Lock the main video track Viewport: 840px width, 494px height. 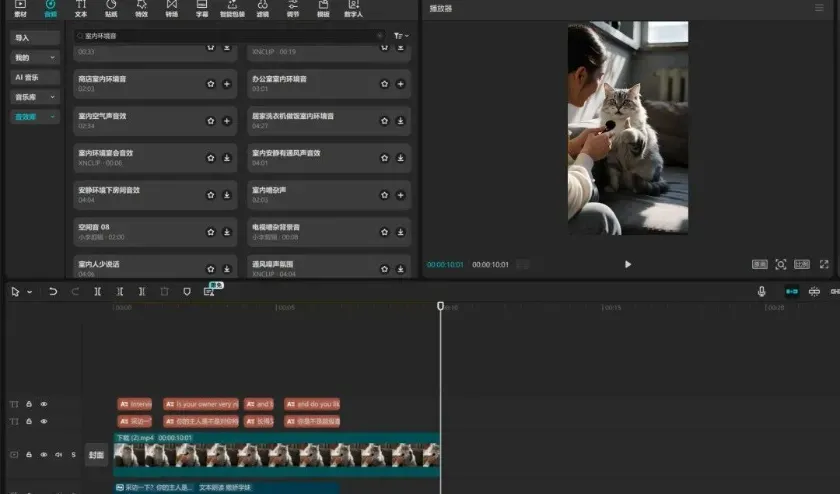[x=29, y=454]
